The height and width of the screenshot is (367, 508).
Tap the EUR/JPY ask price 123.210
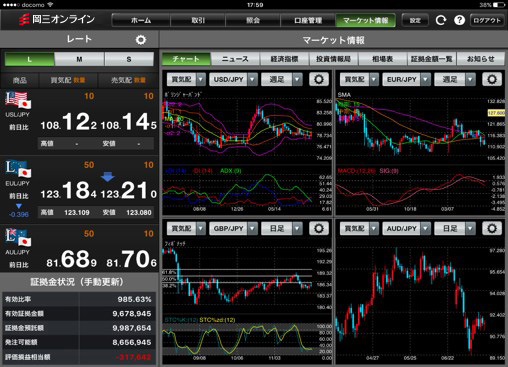[x=129, y=191]
